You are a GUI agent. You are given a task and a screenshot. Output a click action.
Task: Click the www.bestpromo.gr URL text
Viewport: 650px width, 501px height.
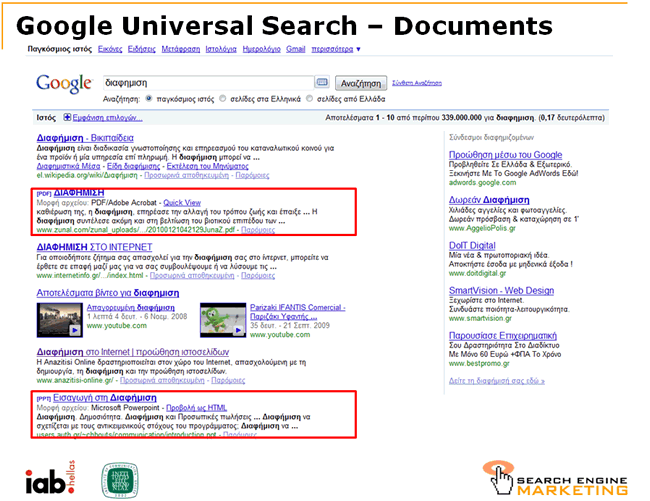[479, 363]
